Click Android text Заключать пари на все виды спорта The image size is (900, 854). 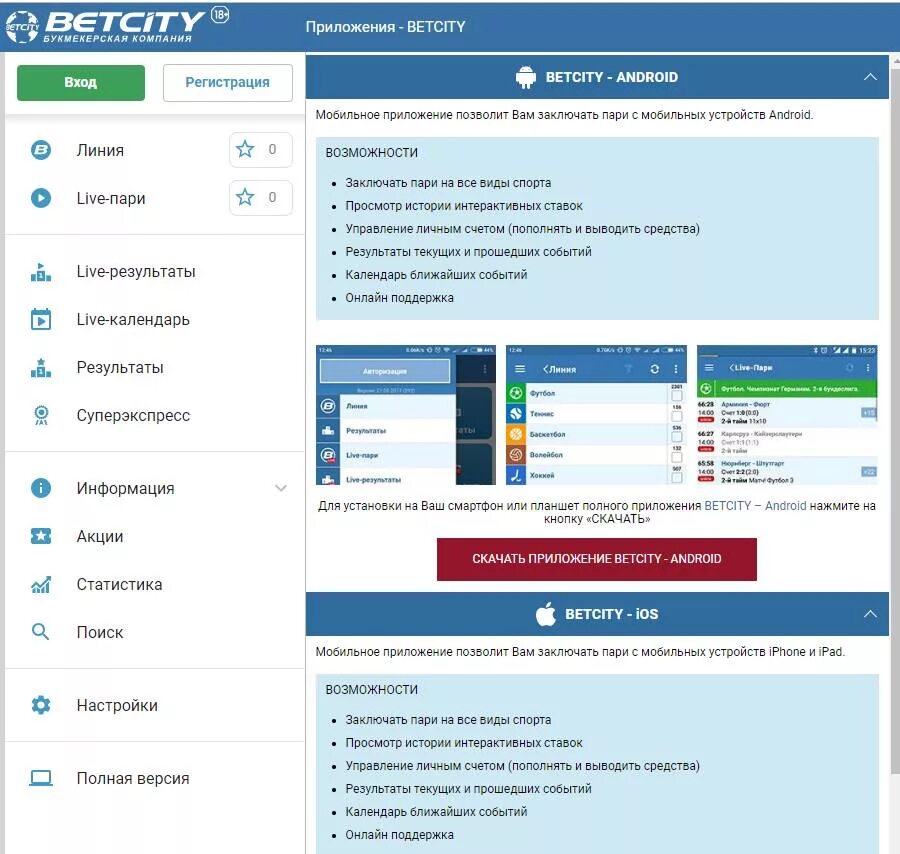[x=448, y=183]
